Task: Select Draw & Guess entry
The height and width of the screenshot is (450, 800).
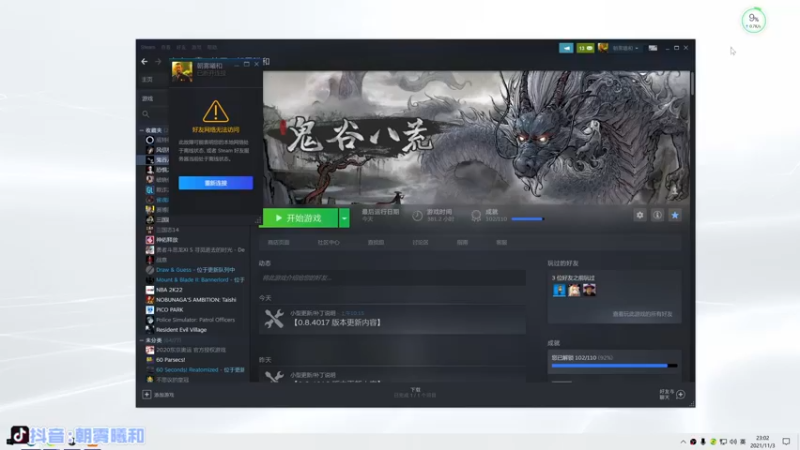Action: [x=195, y=269]
